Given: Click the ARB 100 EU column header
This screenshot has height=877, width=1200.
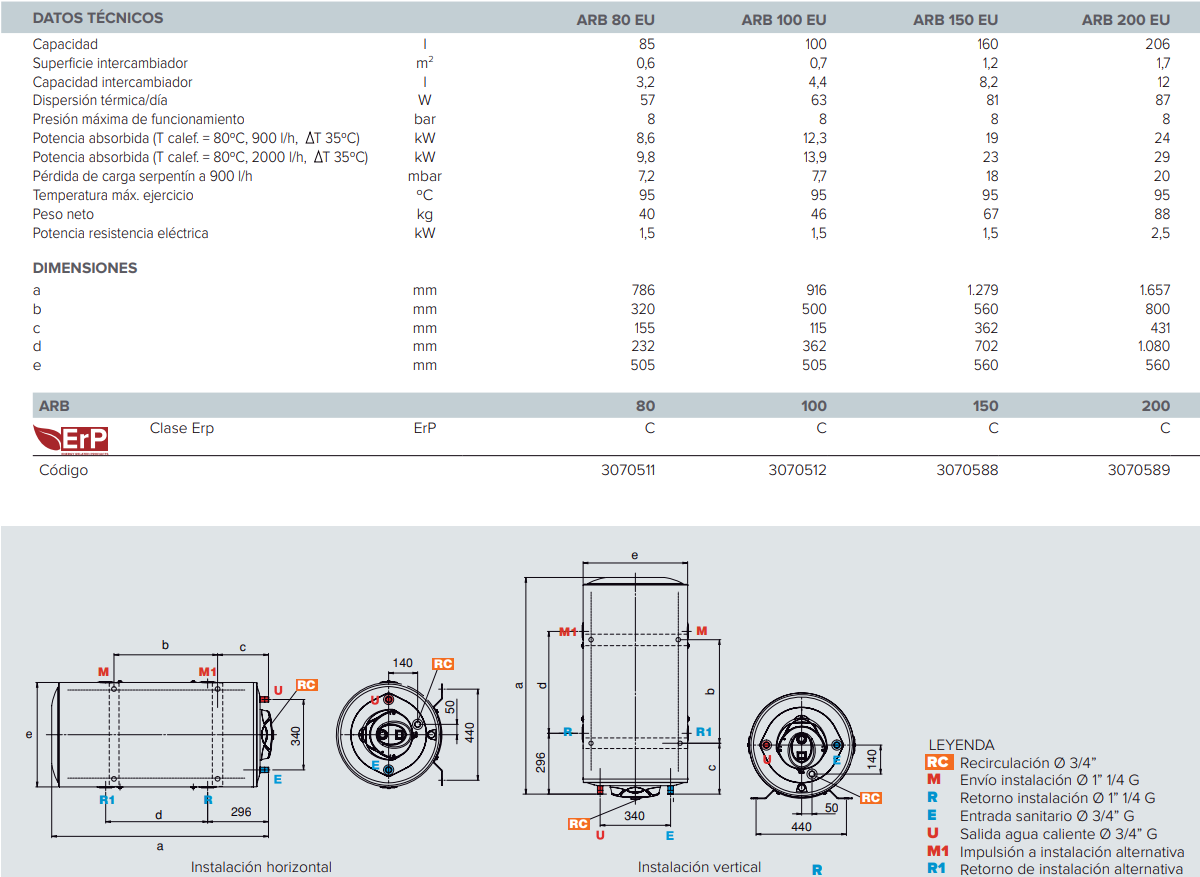Looking at the screenshot, I should pos(784,19).
